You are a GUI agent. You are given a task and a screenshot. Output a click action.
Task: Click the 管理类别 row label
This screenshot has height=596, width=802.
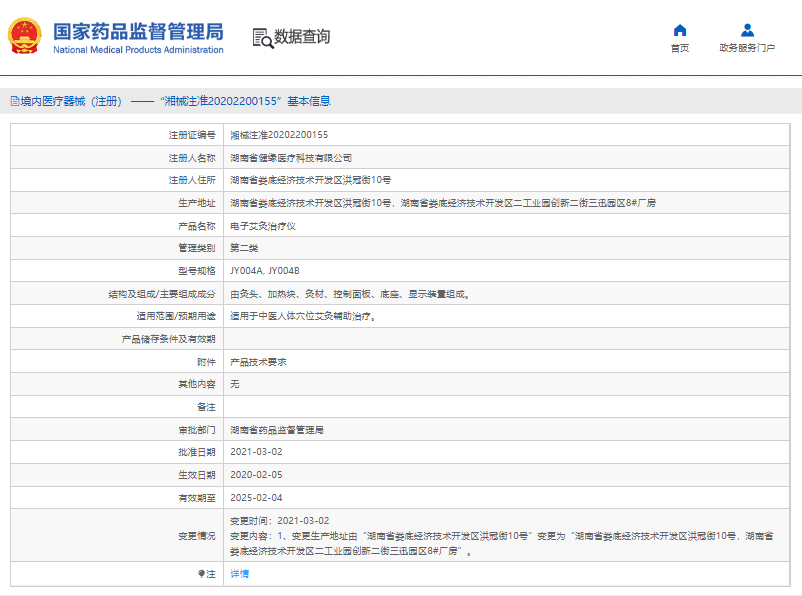click(x=197, y=248)
